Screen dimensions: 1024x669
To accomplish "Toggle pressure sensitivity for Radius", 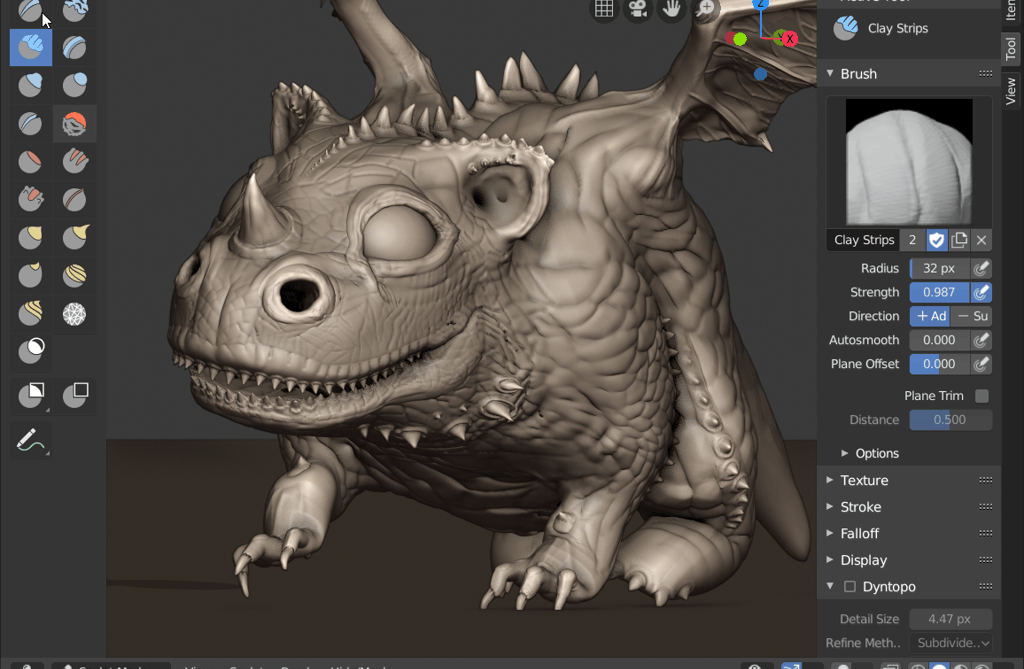I will pos(982,268).
